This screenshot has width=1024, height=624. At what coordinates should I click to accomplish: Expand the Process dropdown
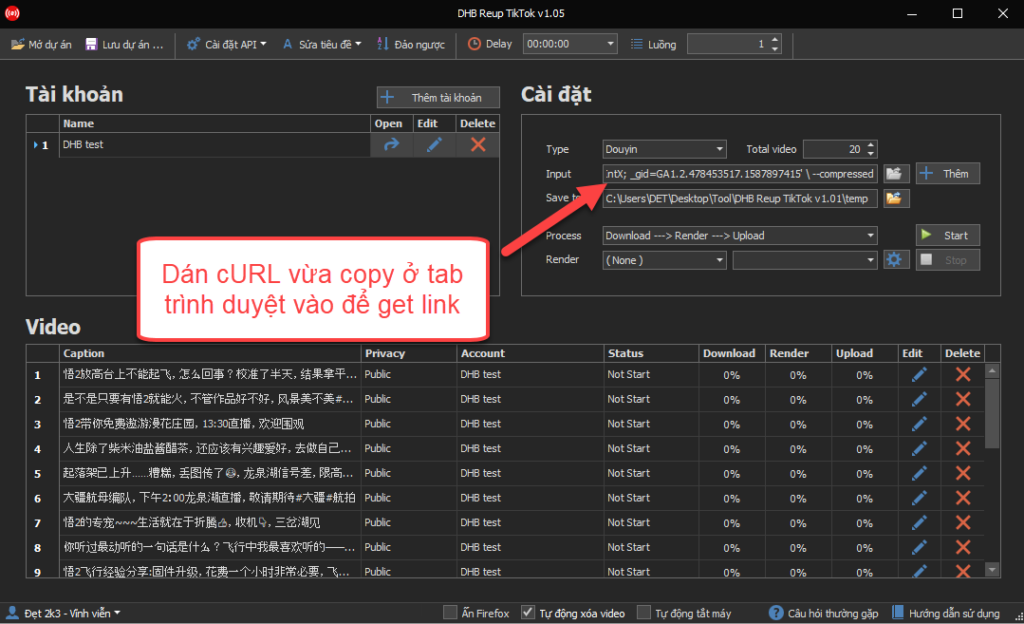coord(740,236)
